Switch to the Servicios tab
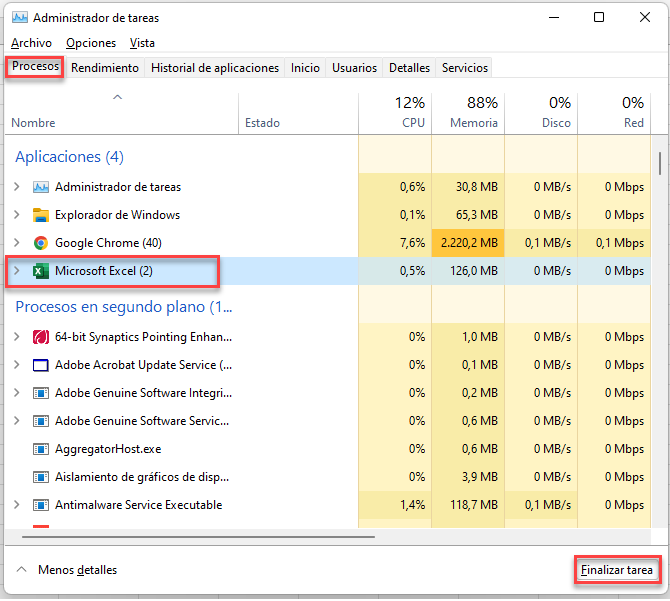 (465, 68)
